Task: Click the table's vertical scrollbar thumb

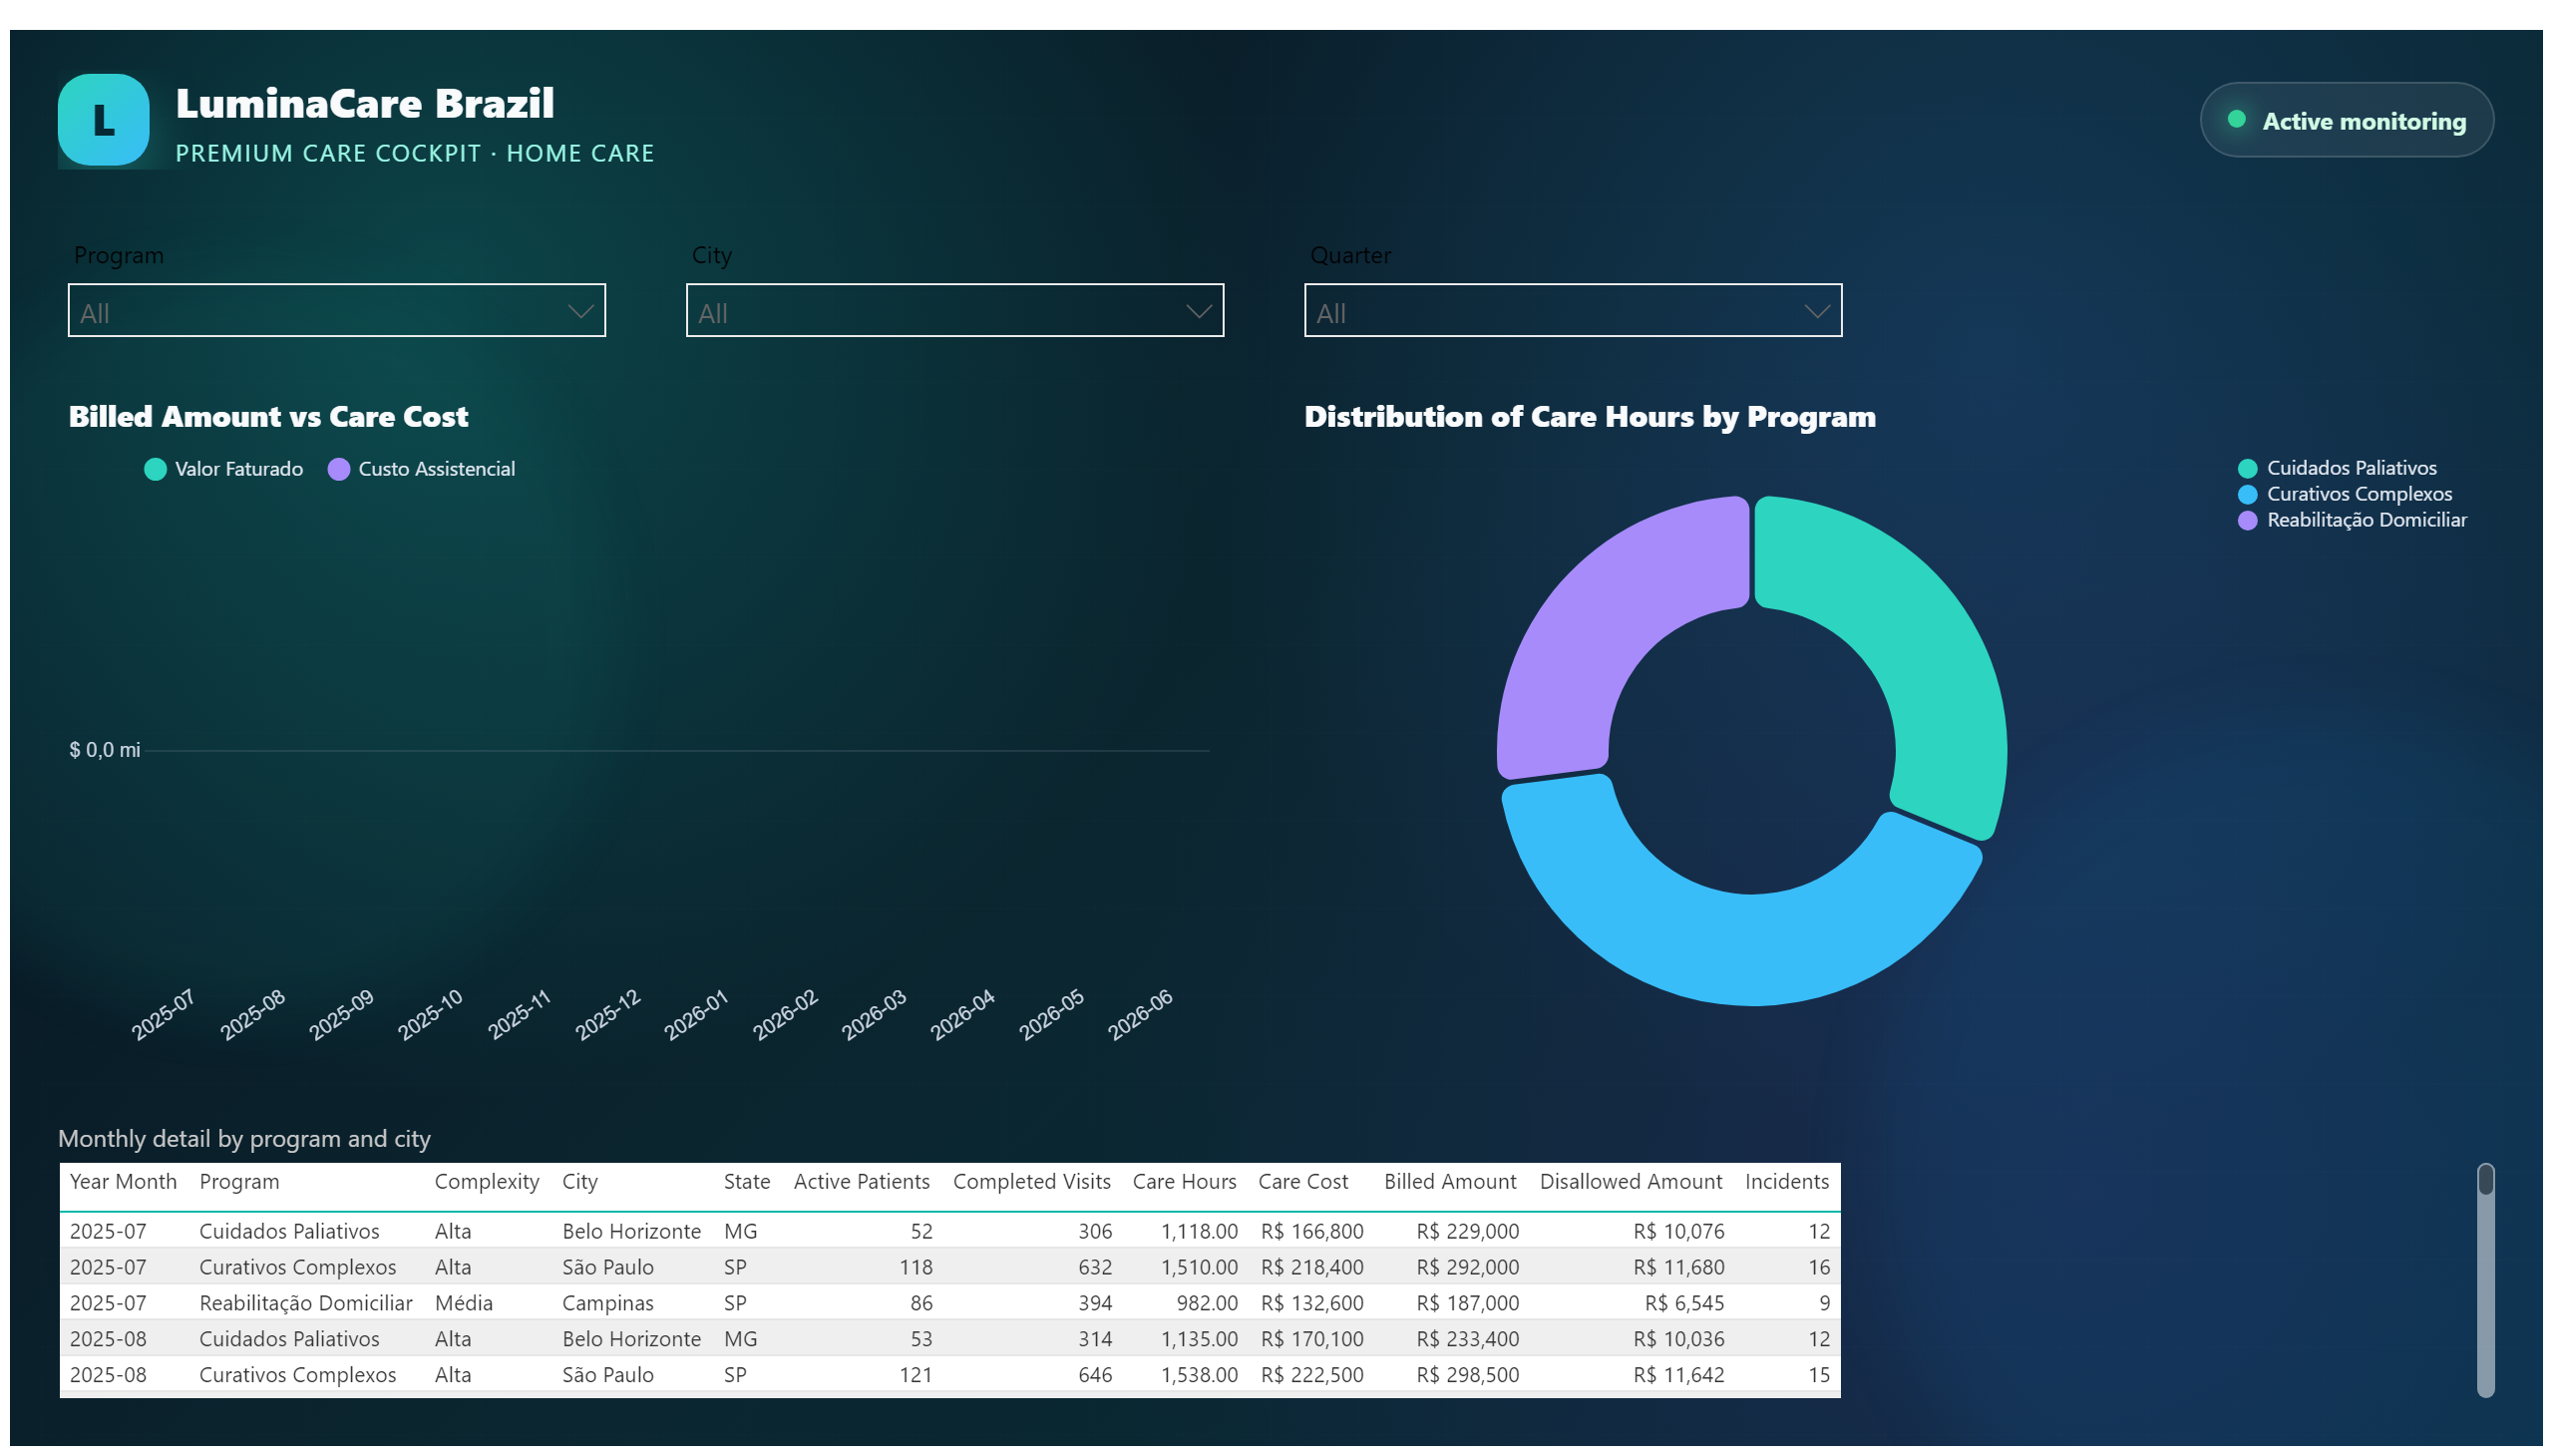Action: (2485, 1180)
